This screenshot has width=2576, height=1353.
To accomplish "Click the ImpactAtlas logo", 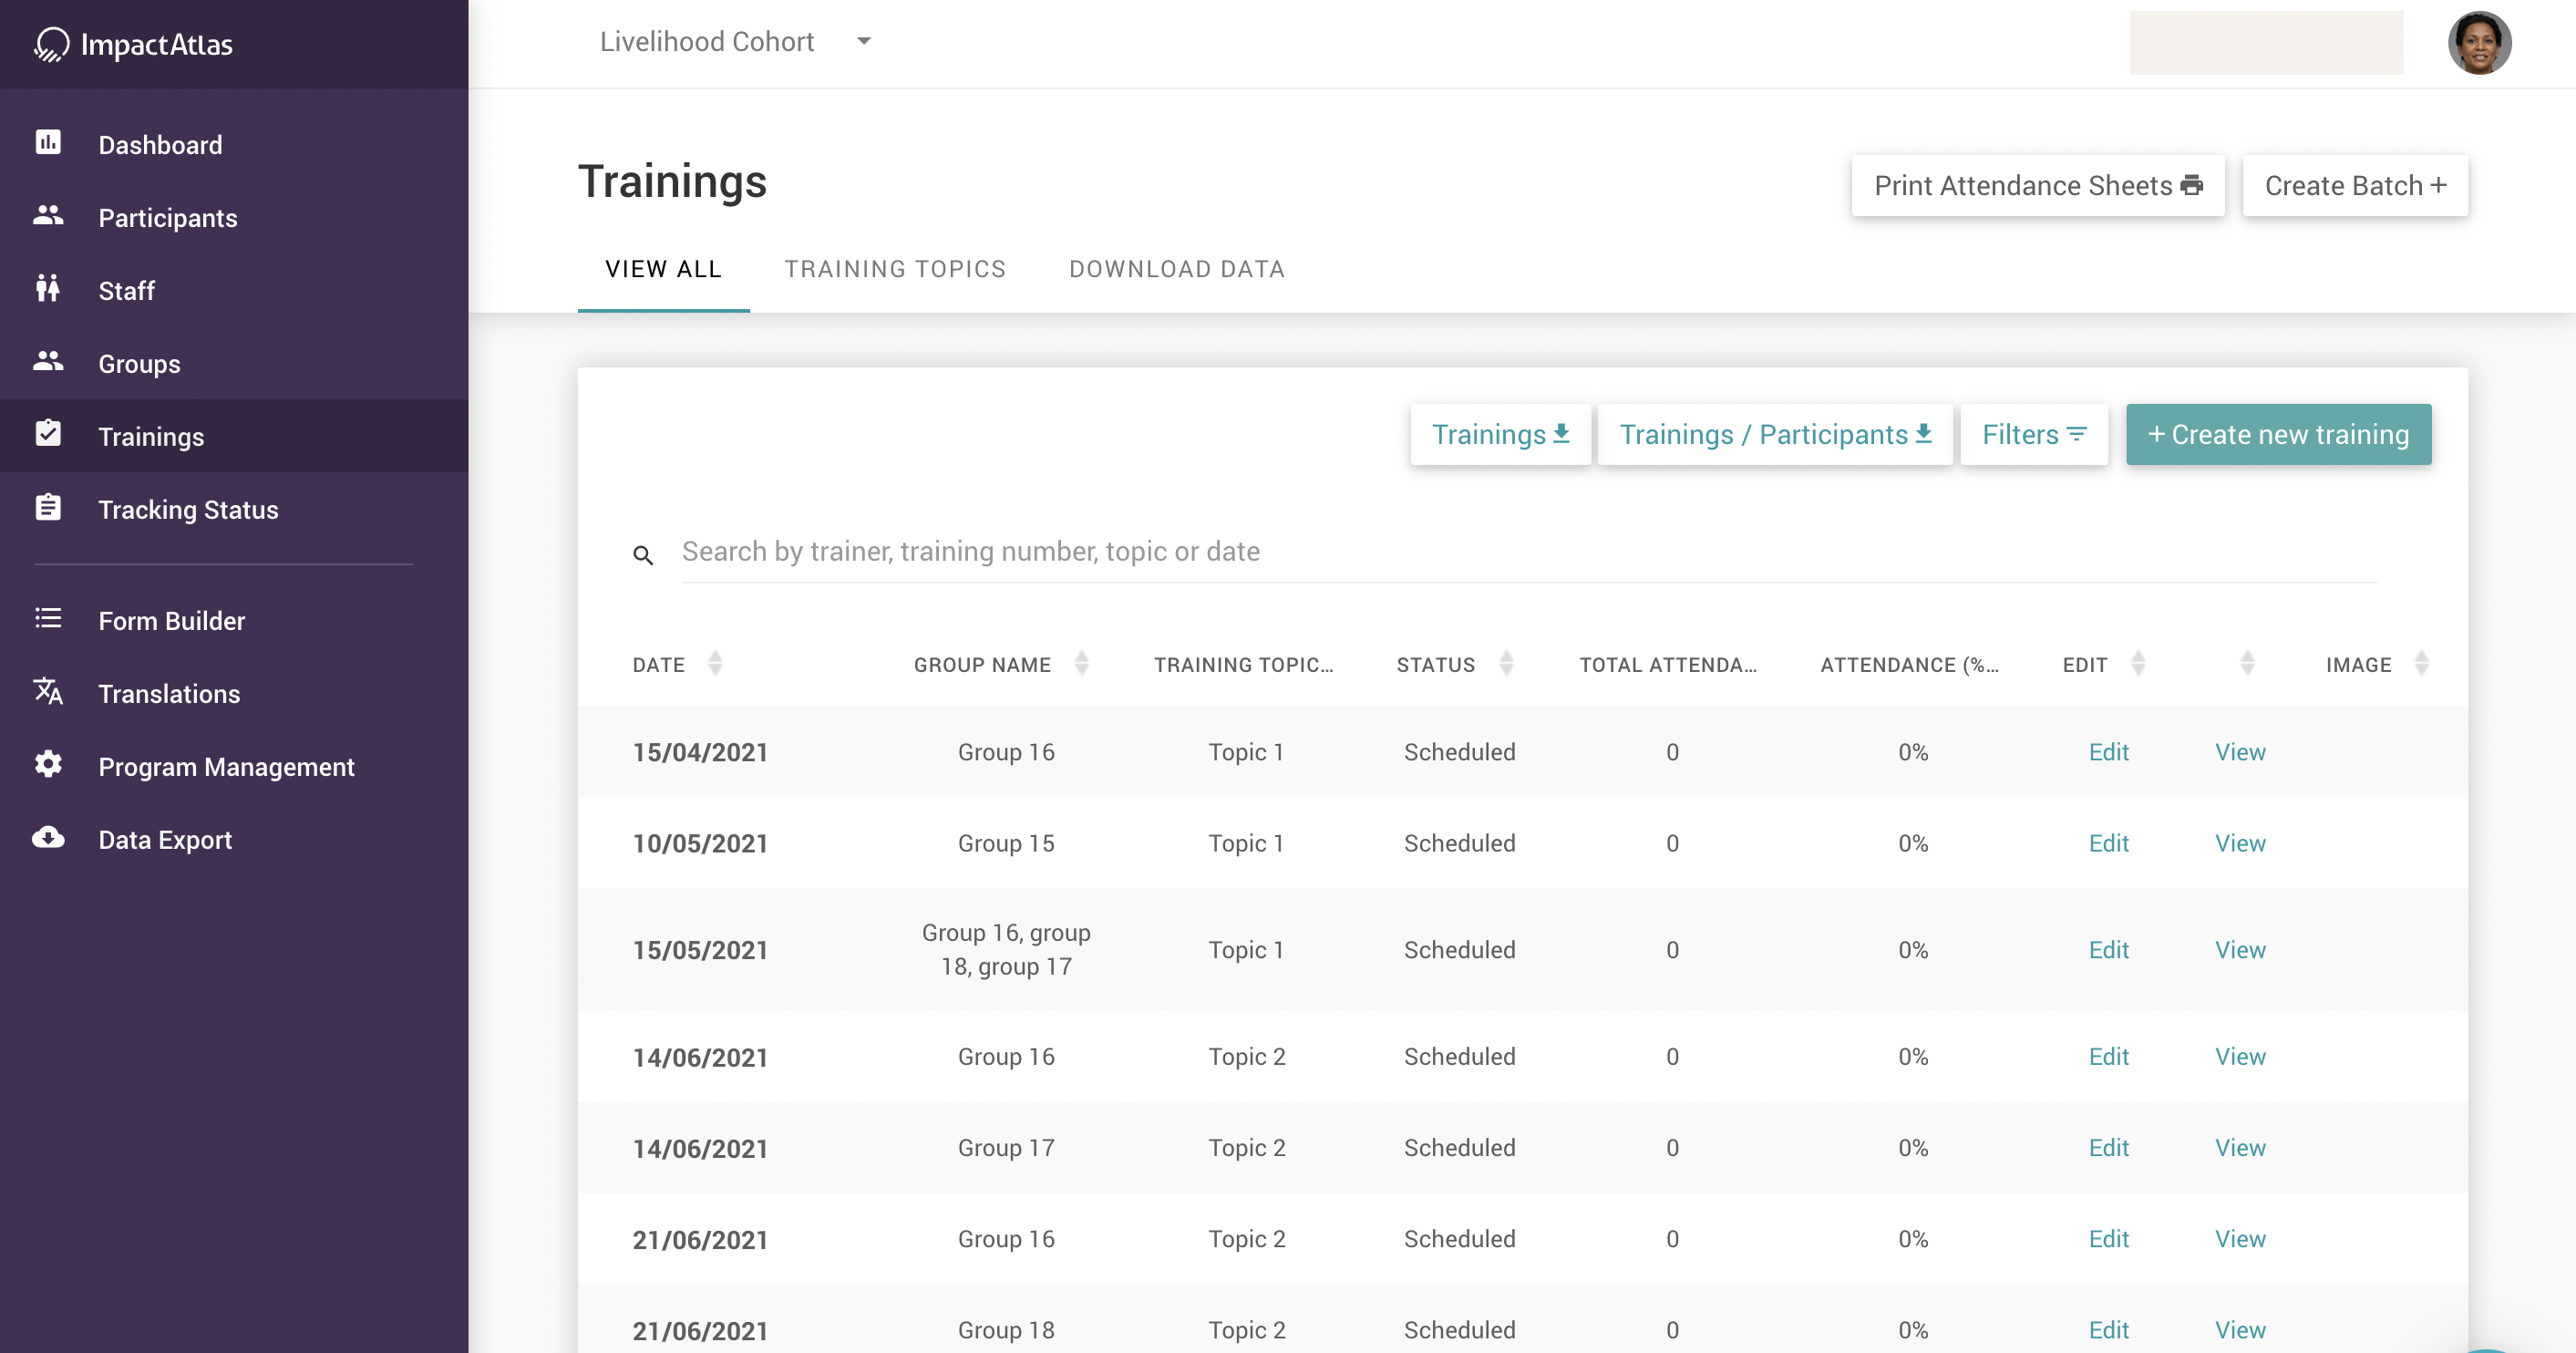I will [x=134, y=44].
